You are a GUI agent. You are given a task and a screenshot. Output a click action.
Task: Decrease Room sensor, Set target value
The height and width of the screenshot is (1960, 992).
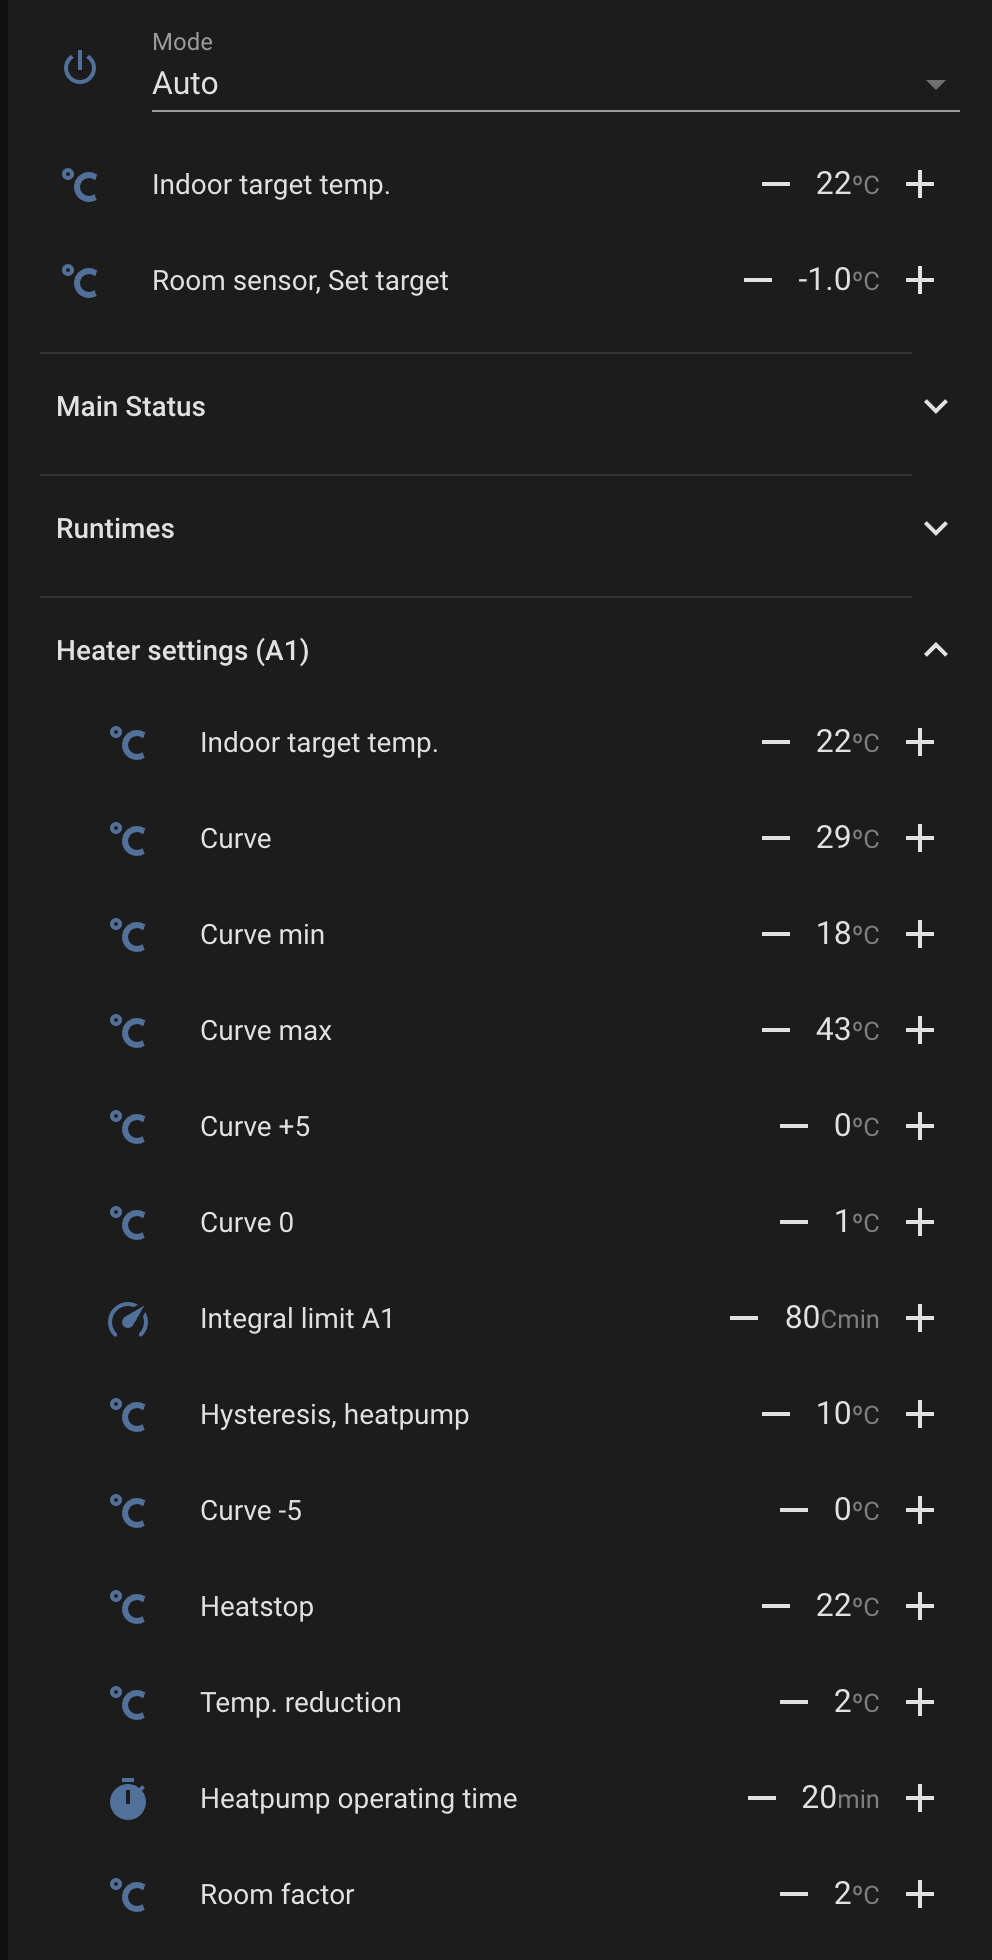pyautogui.click(x=758, y=280)
